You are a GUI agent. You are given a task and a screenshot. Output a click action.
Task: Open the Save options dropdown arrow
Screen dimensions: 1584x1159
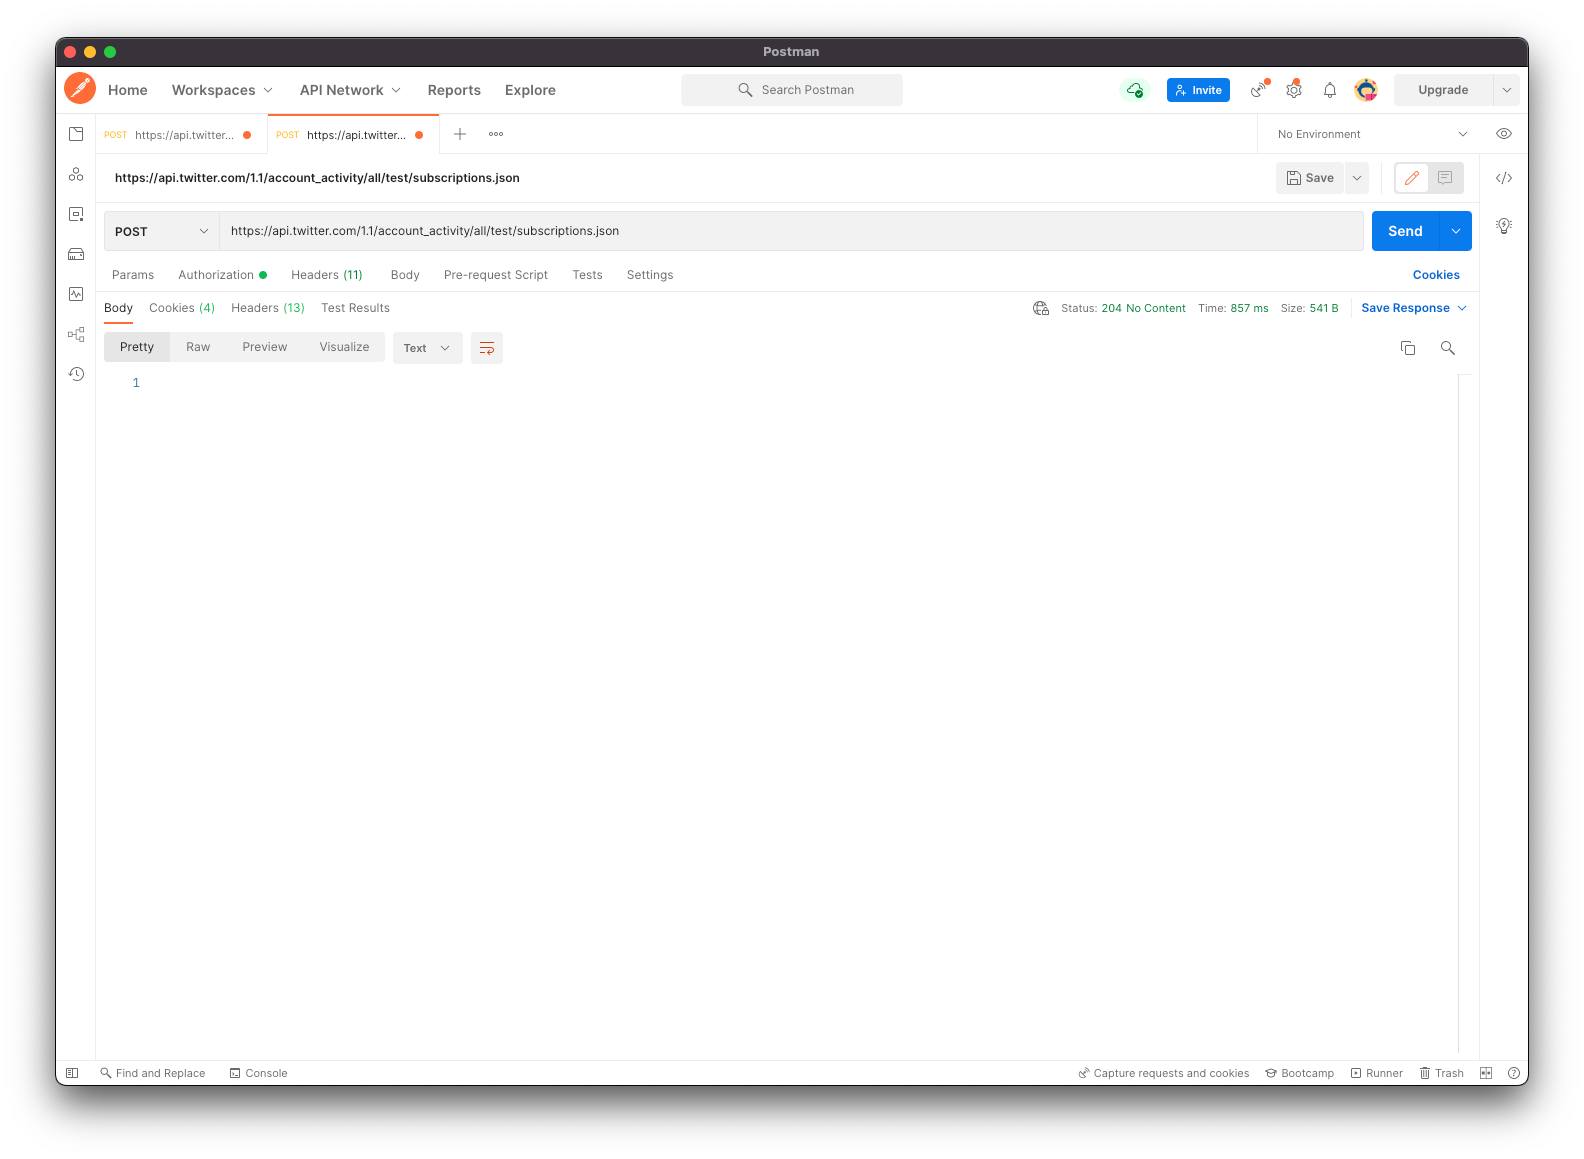coord(1357,178)
